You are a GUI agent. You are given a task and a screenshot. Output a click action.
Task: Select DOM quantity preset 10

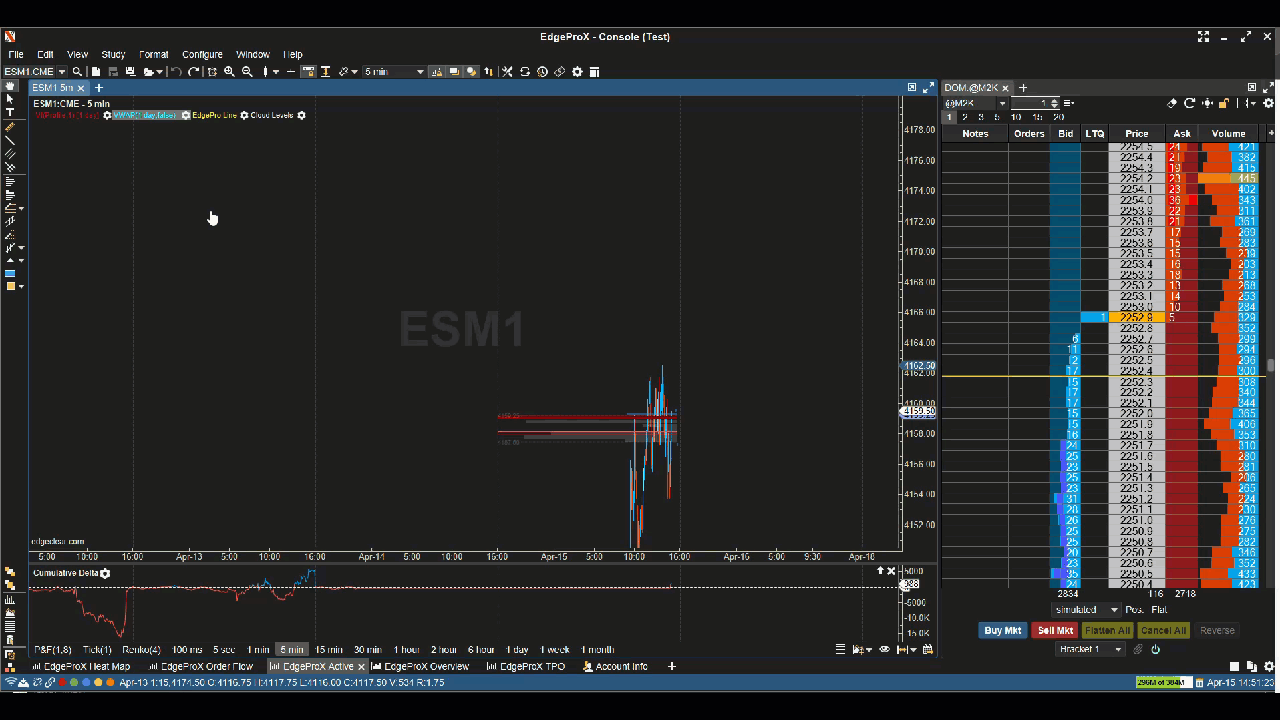(1016, 117)
